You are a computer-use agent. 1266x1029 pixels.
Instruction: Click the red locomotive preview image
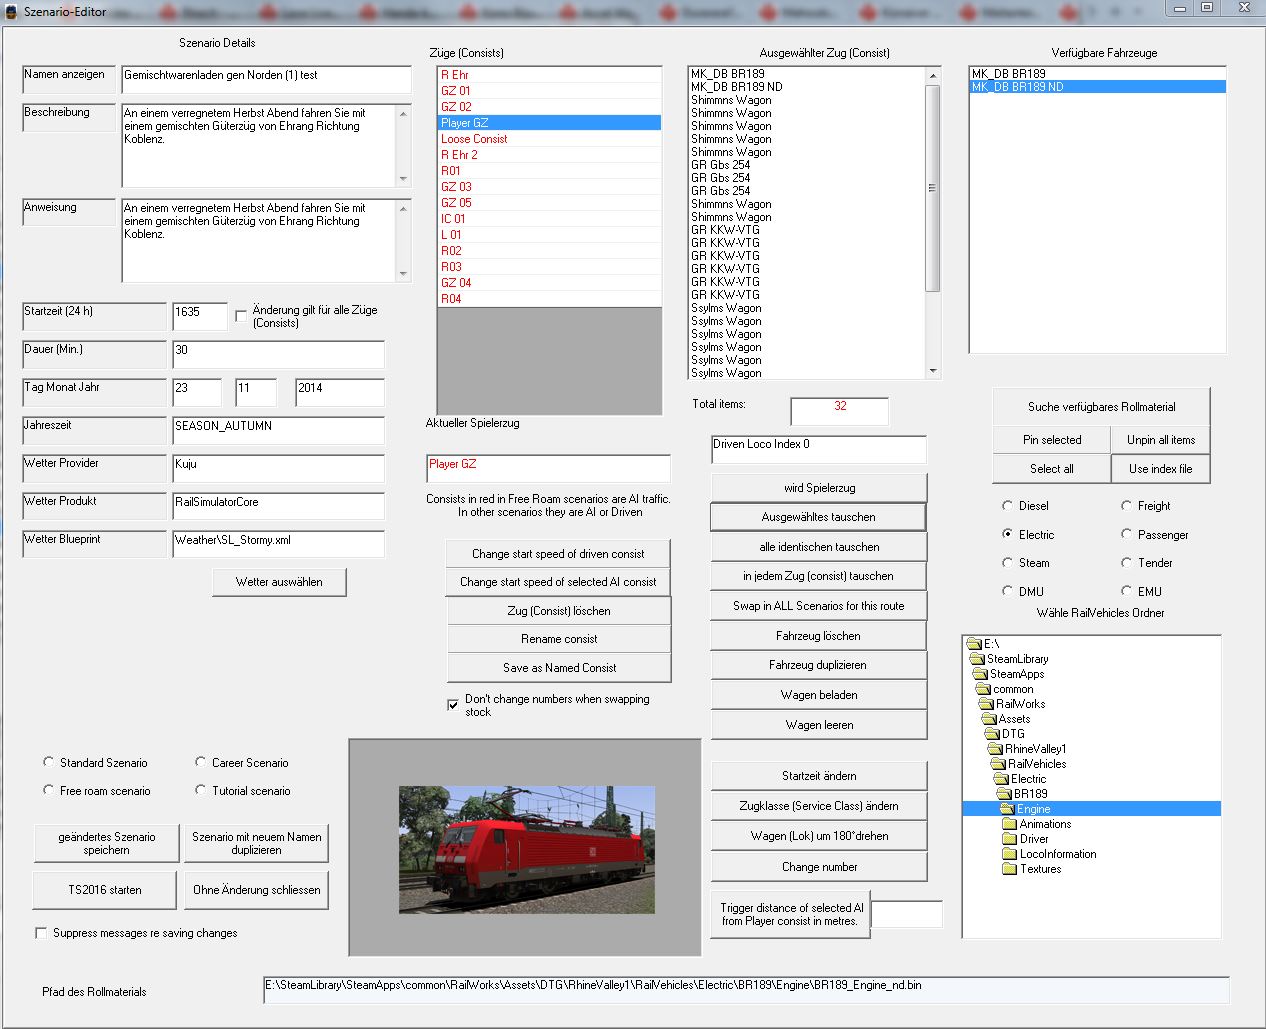click(526, 849)
